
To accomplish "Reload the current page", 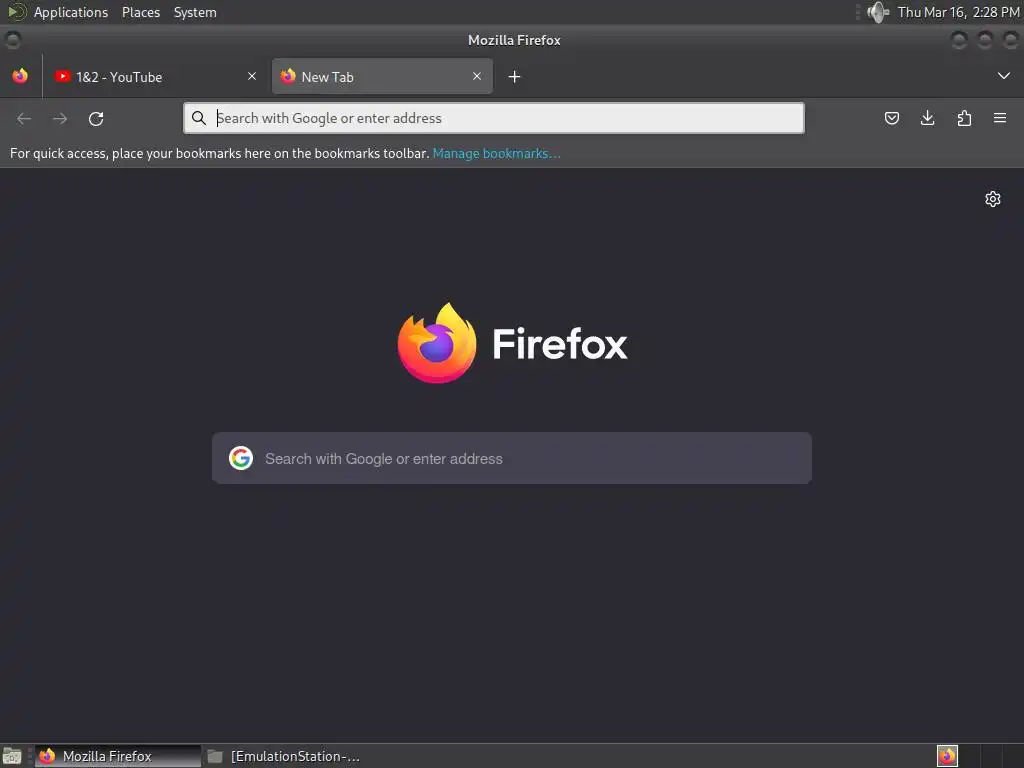I will click(96, 118).
